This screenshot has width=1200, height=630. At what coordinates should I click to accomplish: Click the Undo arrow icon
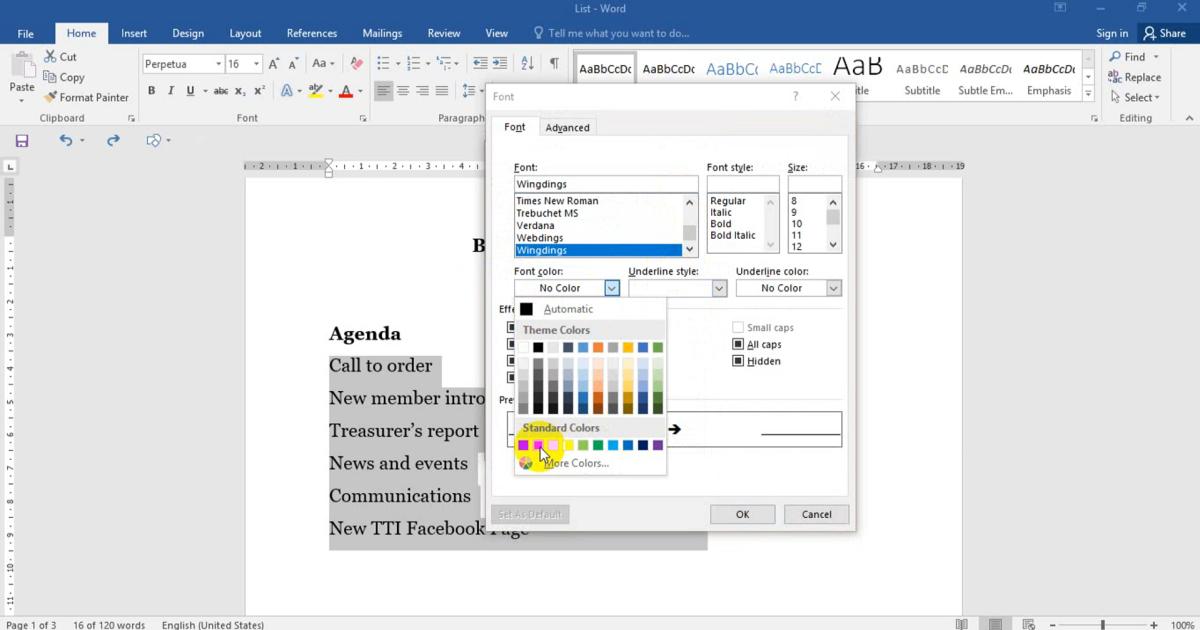click(66, 141)
